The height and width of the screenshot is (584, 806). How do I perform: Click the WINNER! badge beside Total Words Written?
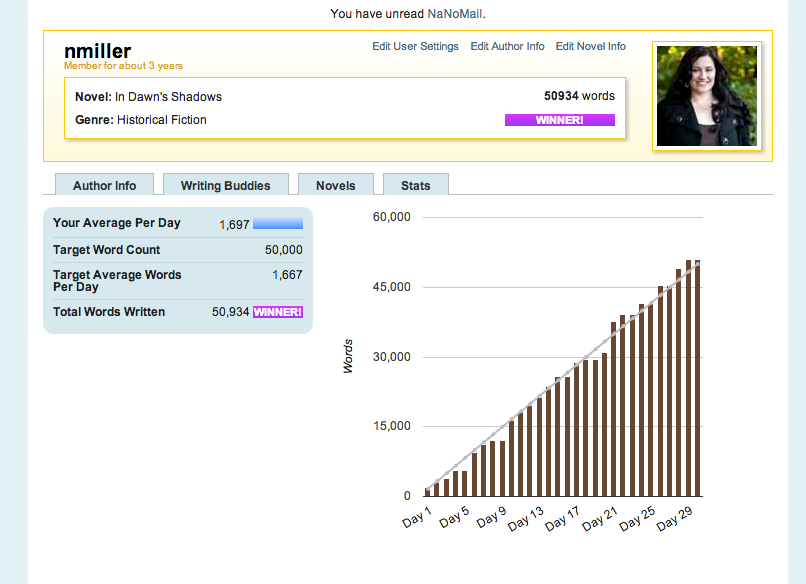277,312
